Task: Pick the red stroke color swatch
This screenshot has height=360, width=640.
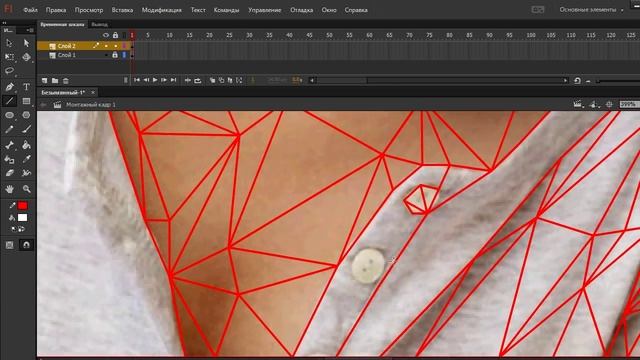Action: coord(22,206)
